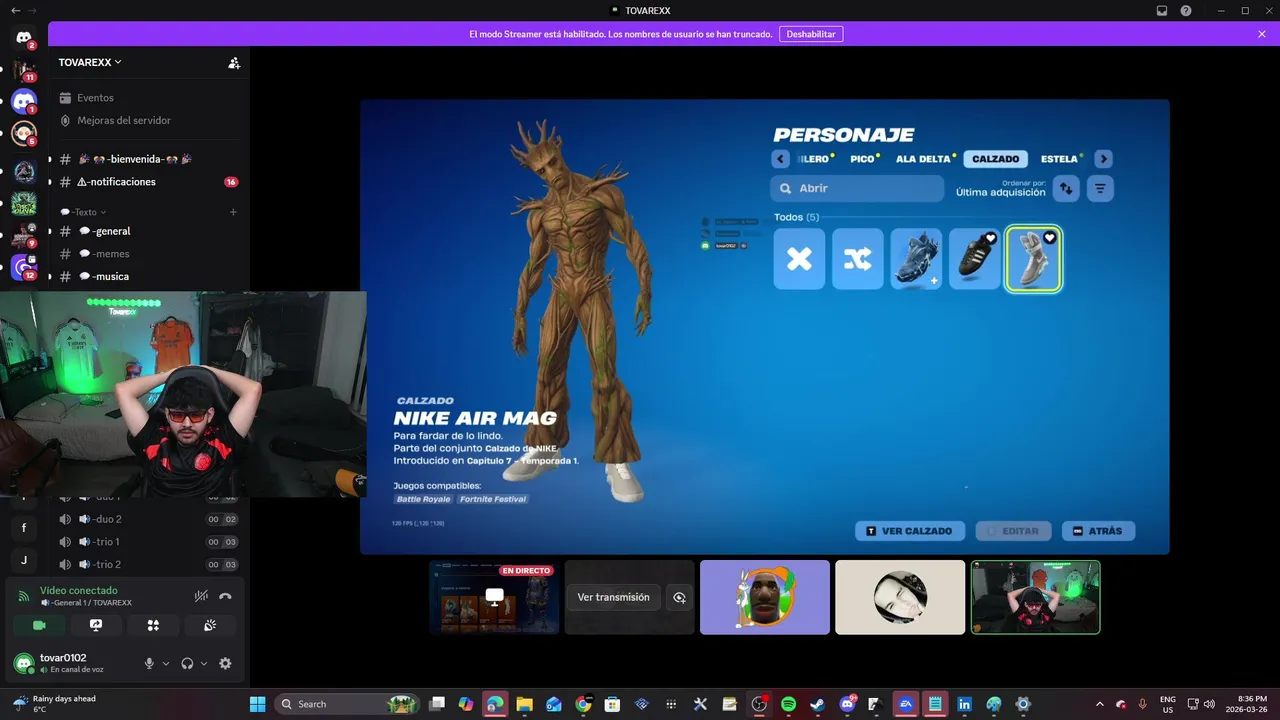Open microphone input options chevron
The image size is (1280, 720).
(x=166, y=663)
